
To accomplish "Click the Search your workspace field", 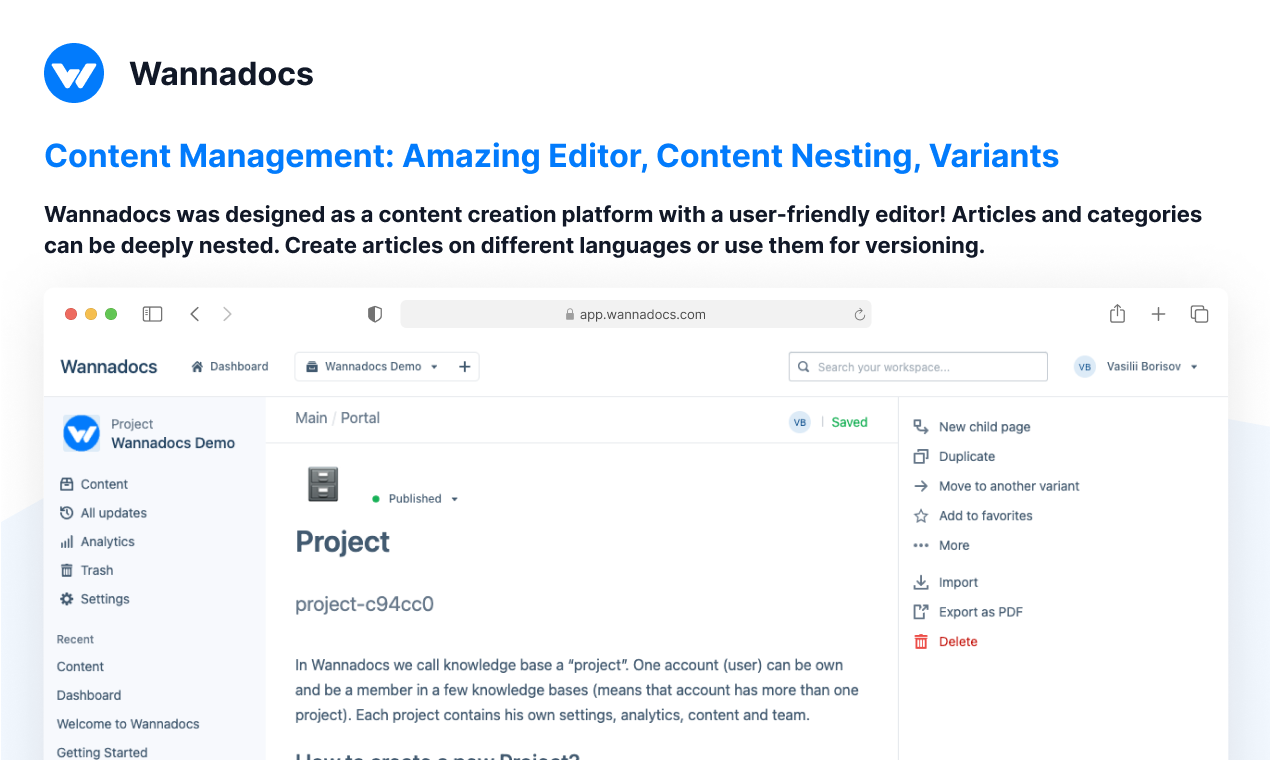I will (918, 367).
